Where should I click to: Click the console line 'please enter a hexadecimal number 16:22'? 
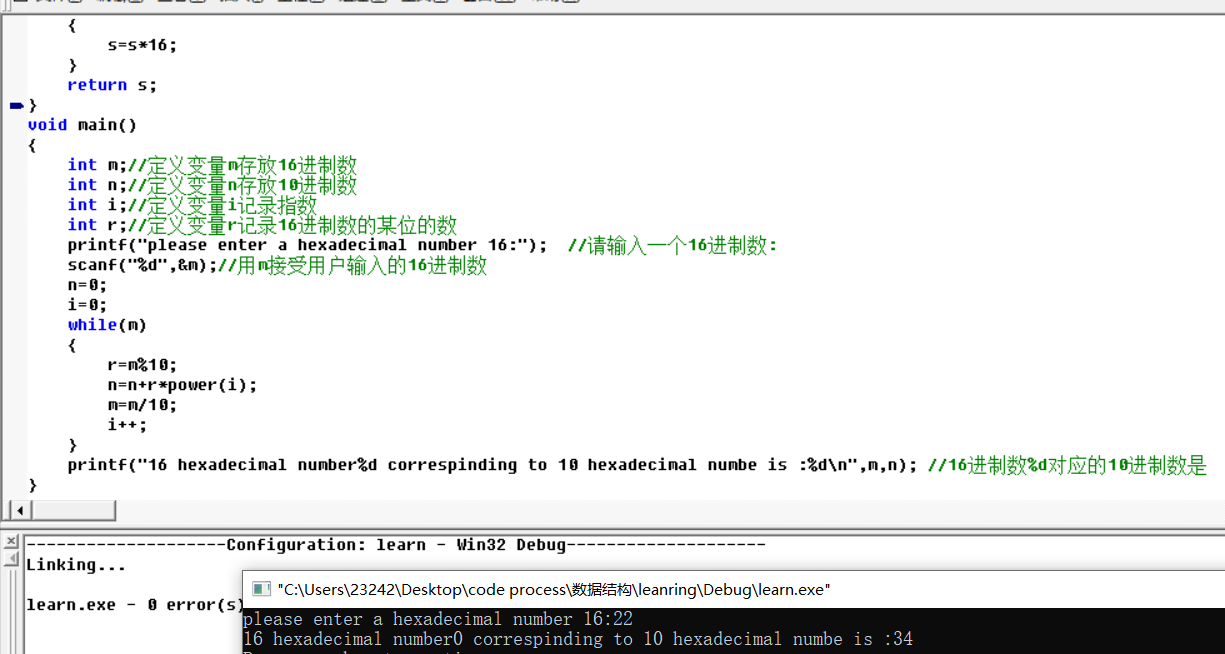(438, 619)
